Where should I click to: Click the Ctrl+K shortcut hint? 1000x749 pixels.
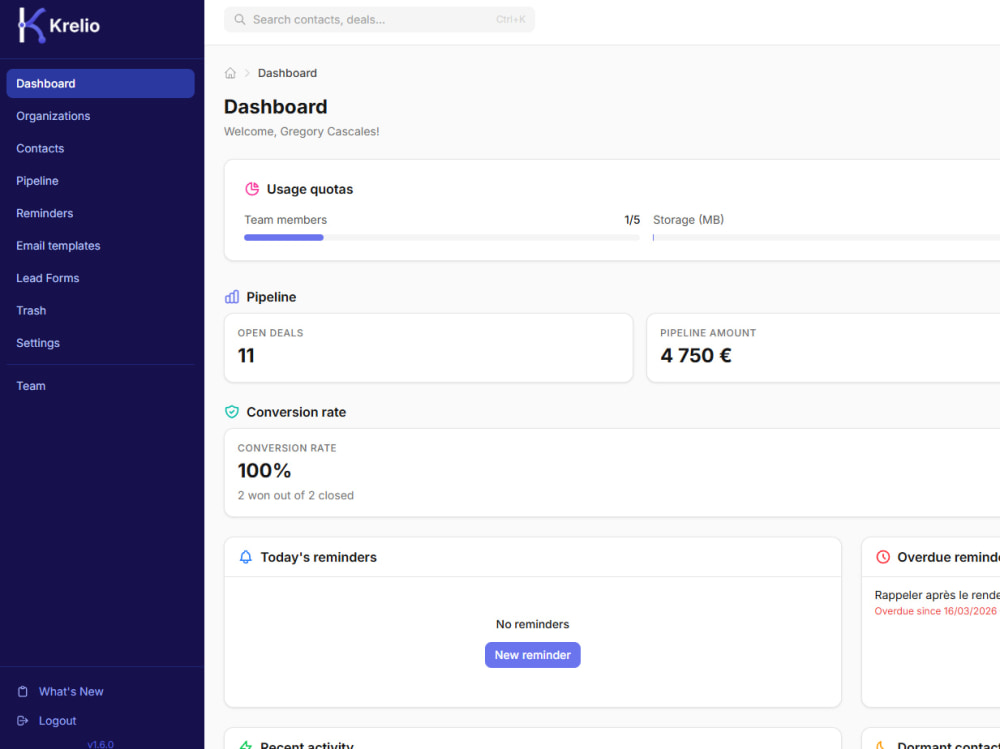click(x=511, y=20)
